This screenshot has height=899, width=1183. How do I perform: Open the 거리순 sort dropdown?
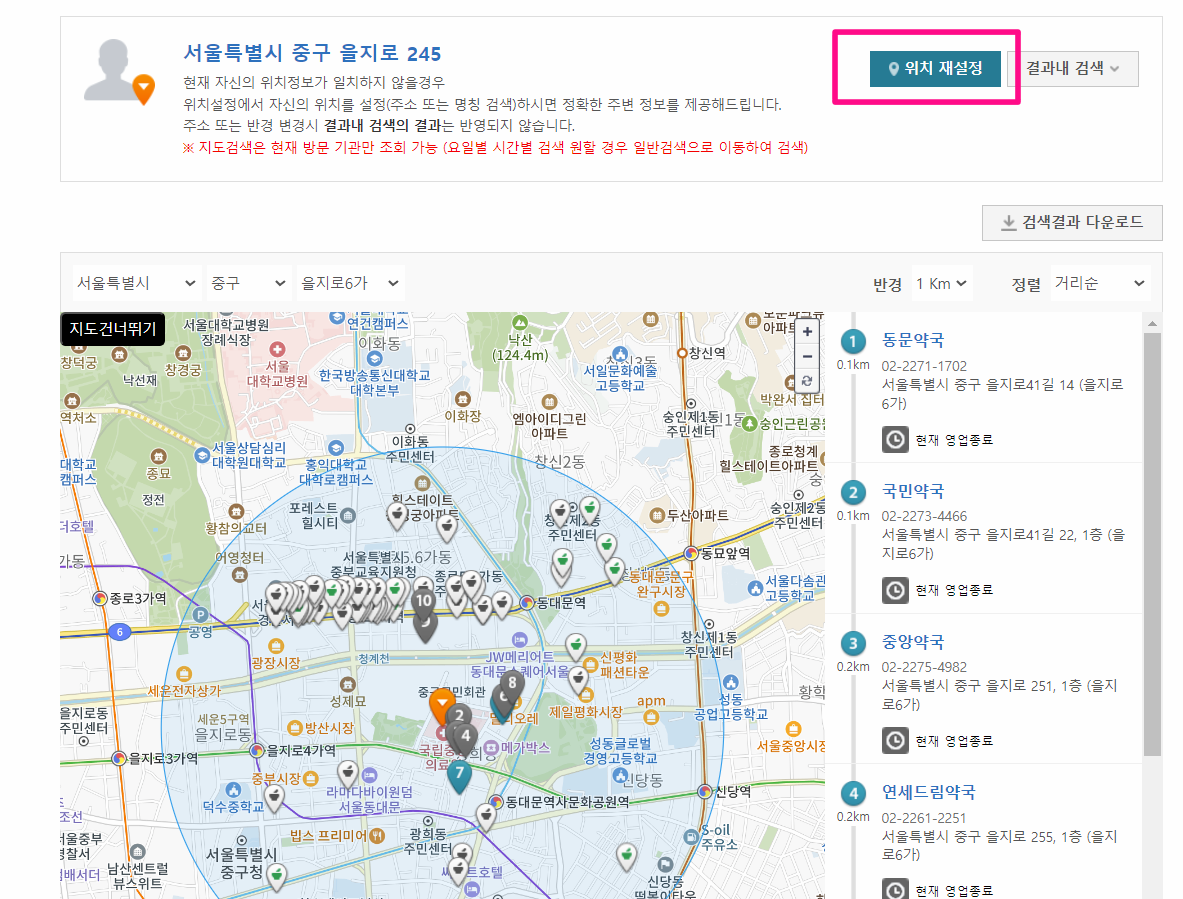point(1100,284)
